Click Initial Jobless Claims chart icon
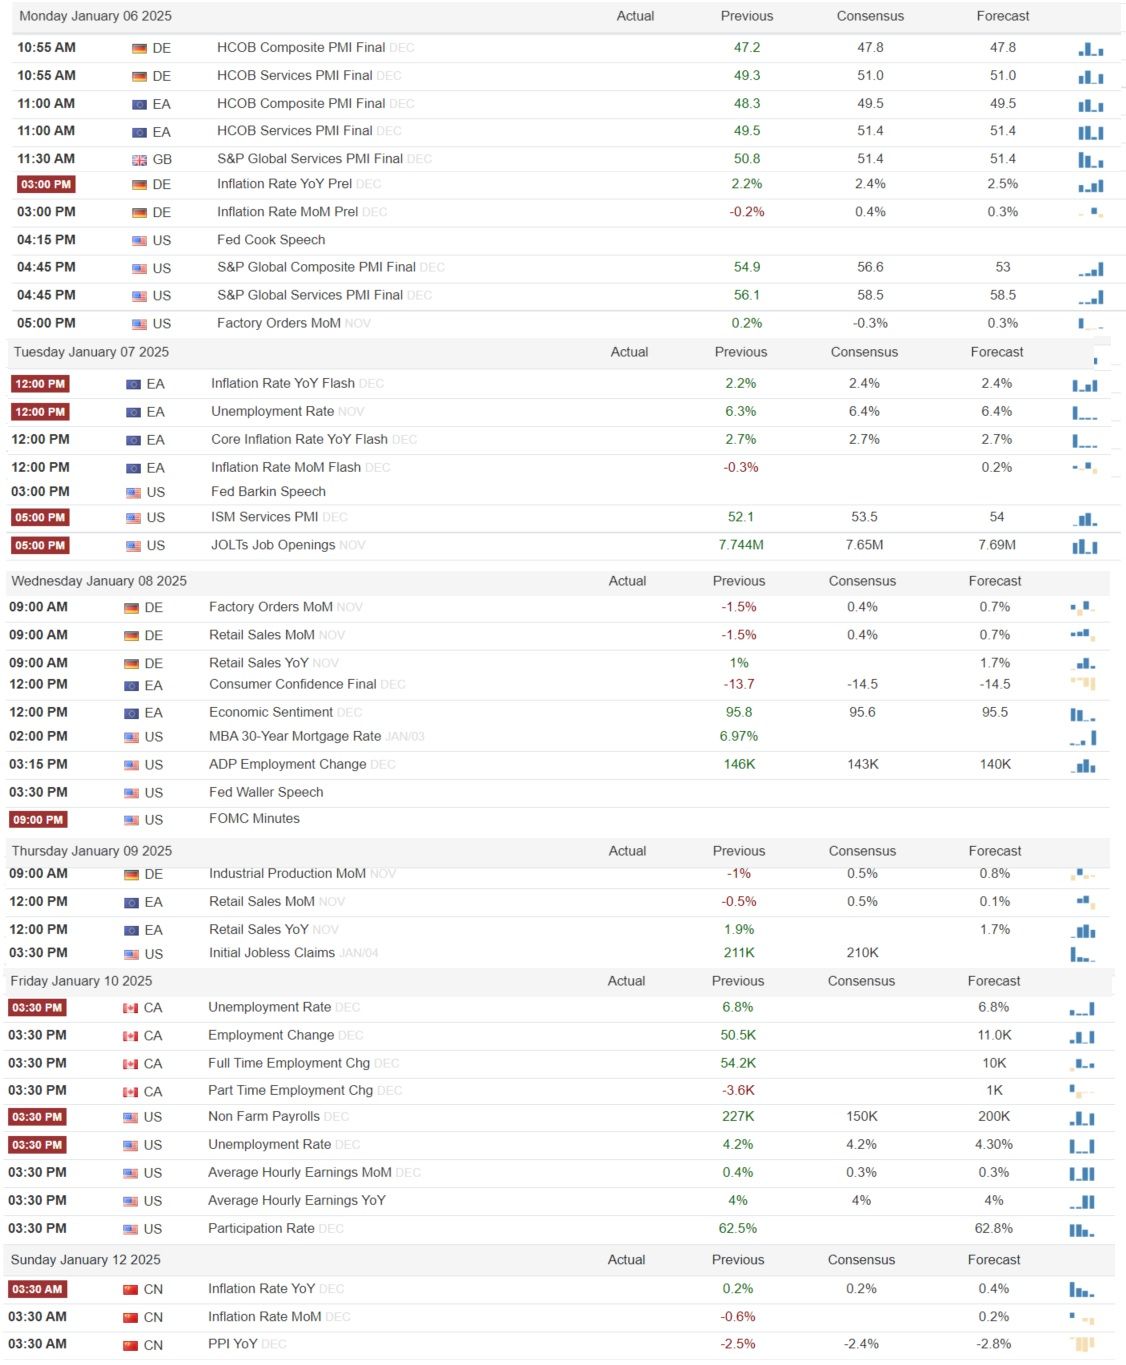Viewport: 1126px width, 1365px height. pyautogui.click(x=1083, y=954)
